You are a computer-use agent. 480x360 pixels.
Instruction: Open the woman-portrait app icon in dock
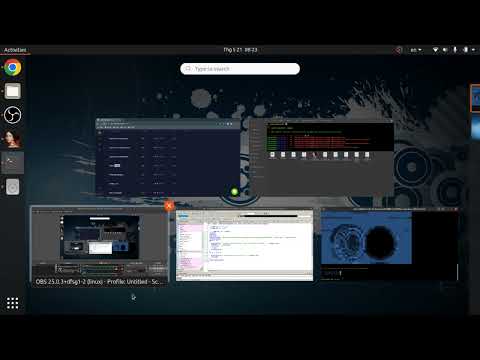click(x=13, y=139)
